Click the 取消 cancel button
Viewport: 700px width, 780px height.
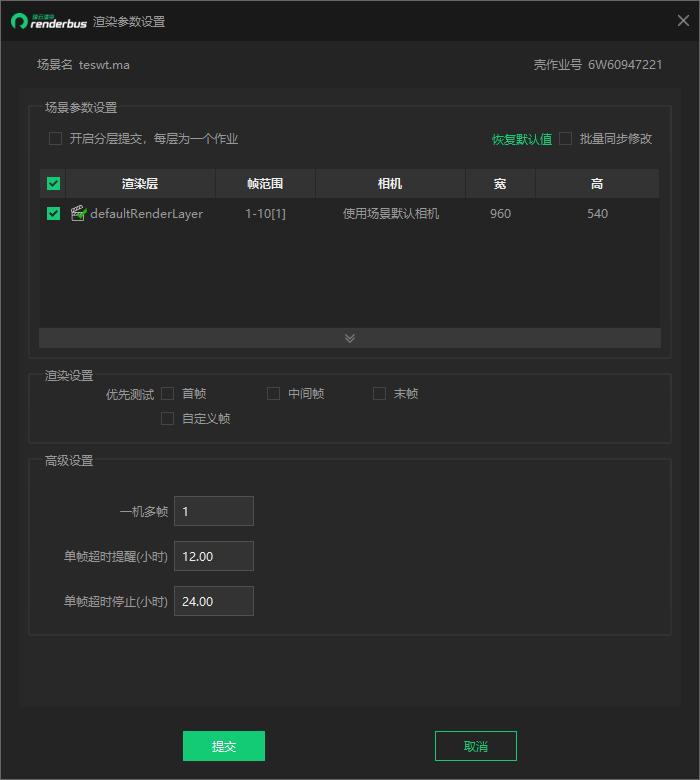pyautogui.click(x=476, y=746)
